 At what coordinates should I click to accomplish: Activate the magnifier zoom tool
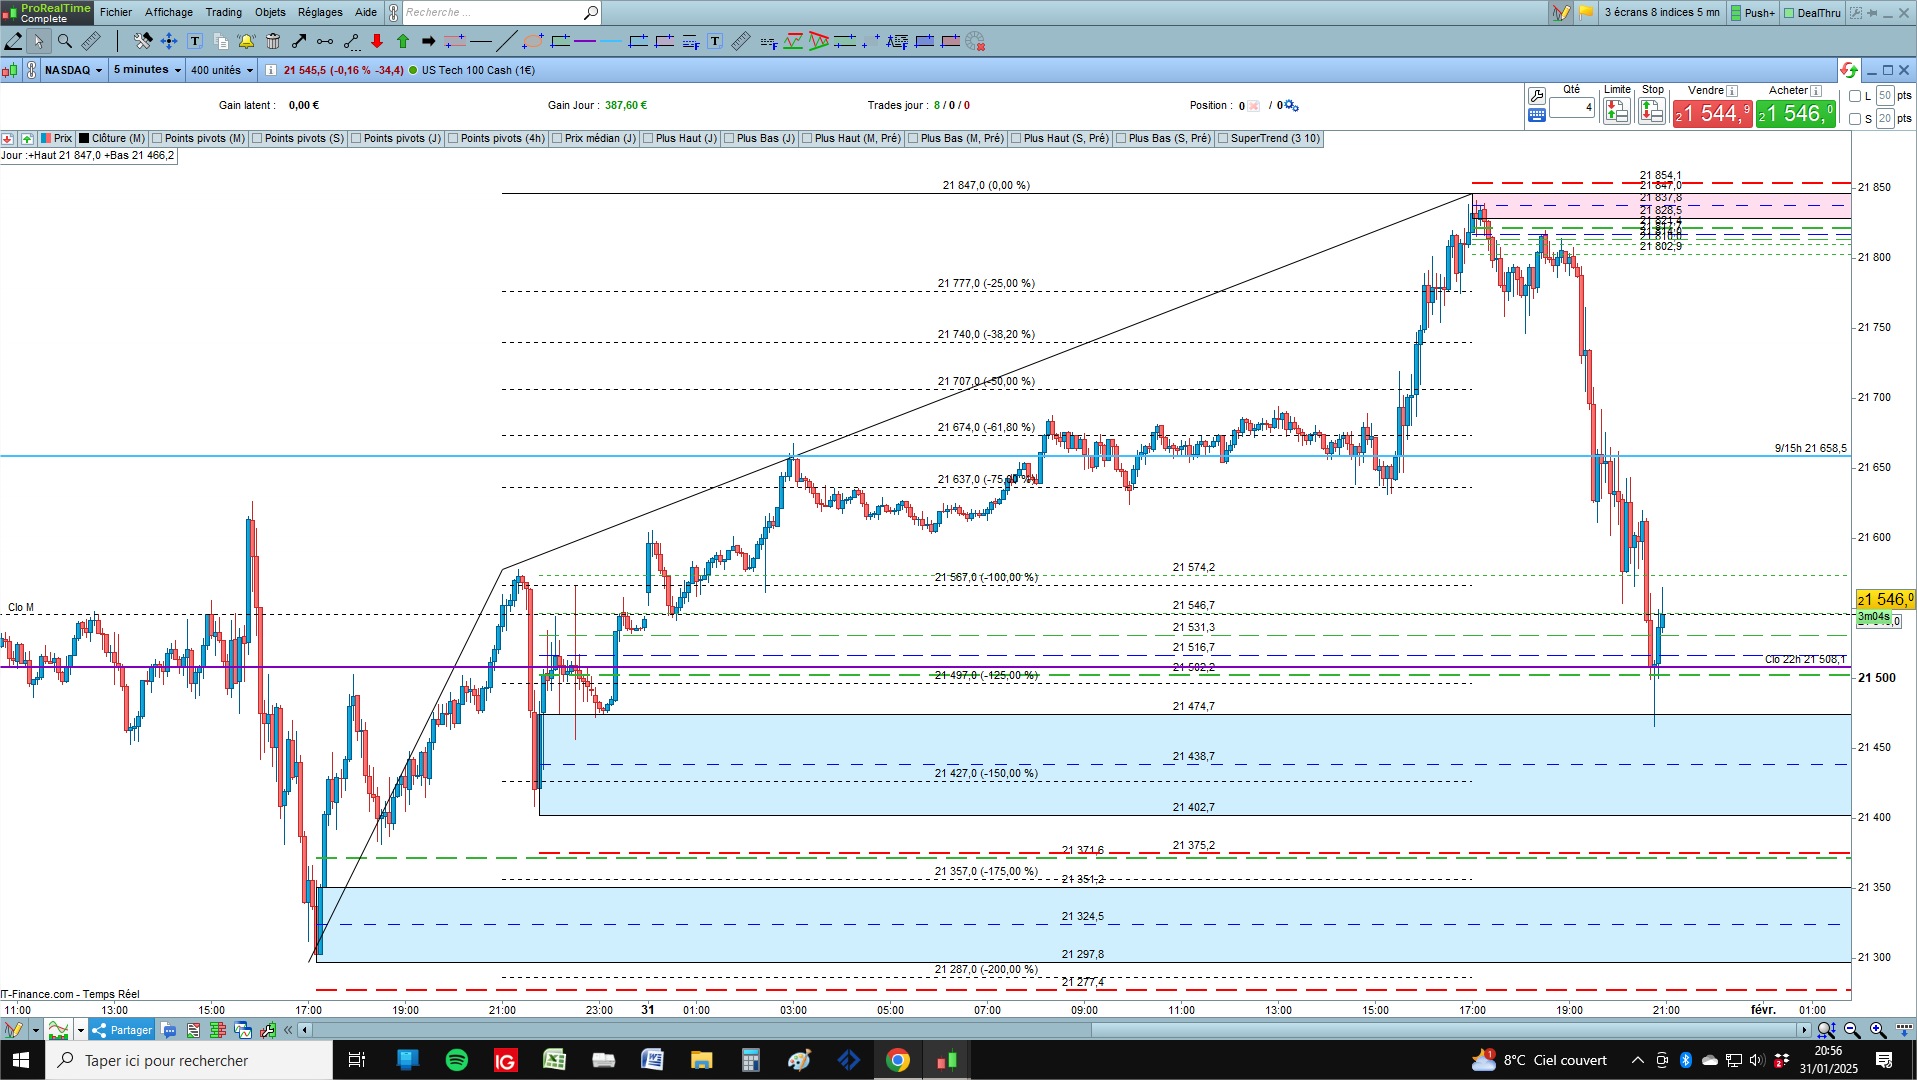65,41
